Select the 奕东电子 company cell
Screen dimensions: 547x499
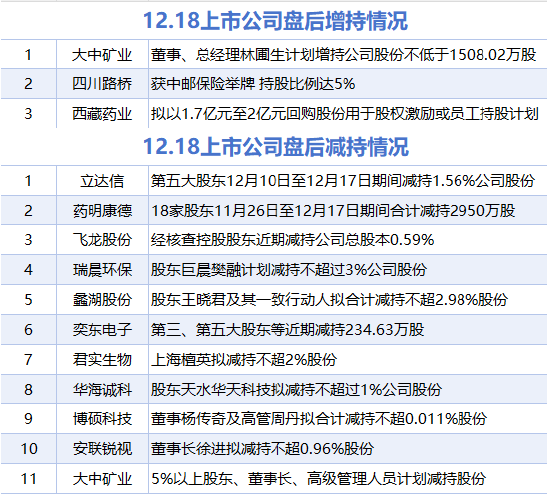click(x=103, y=330)
